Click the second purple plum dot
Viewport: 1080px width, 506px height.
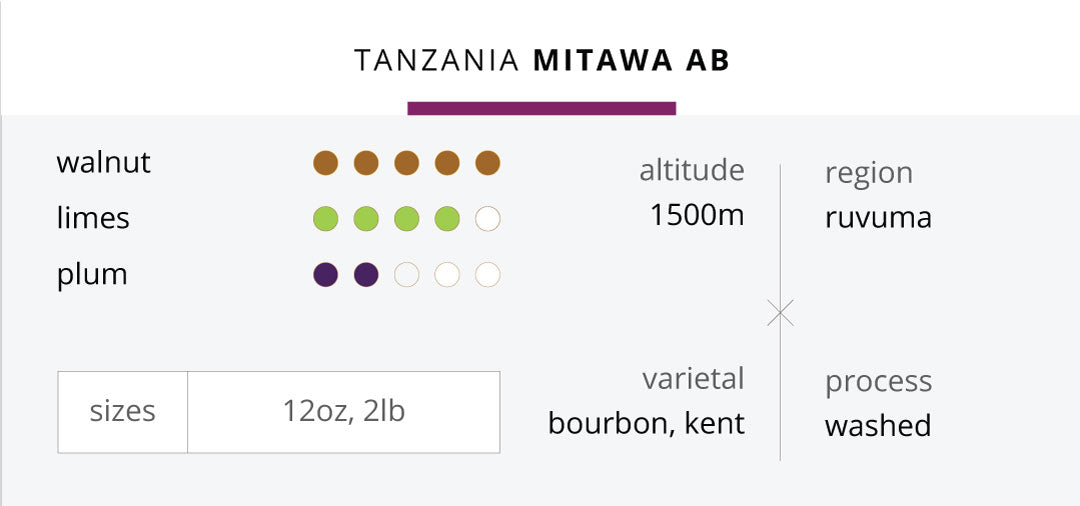click(366, 275)
